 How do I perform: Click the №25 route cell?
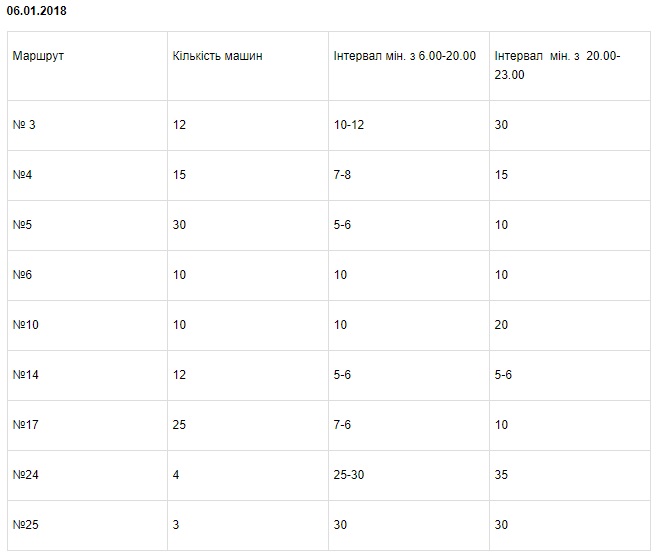[27, 525]
